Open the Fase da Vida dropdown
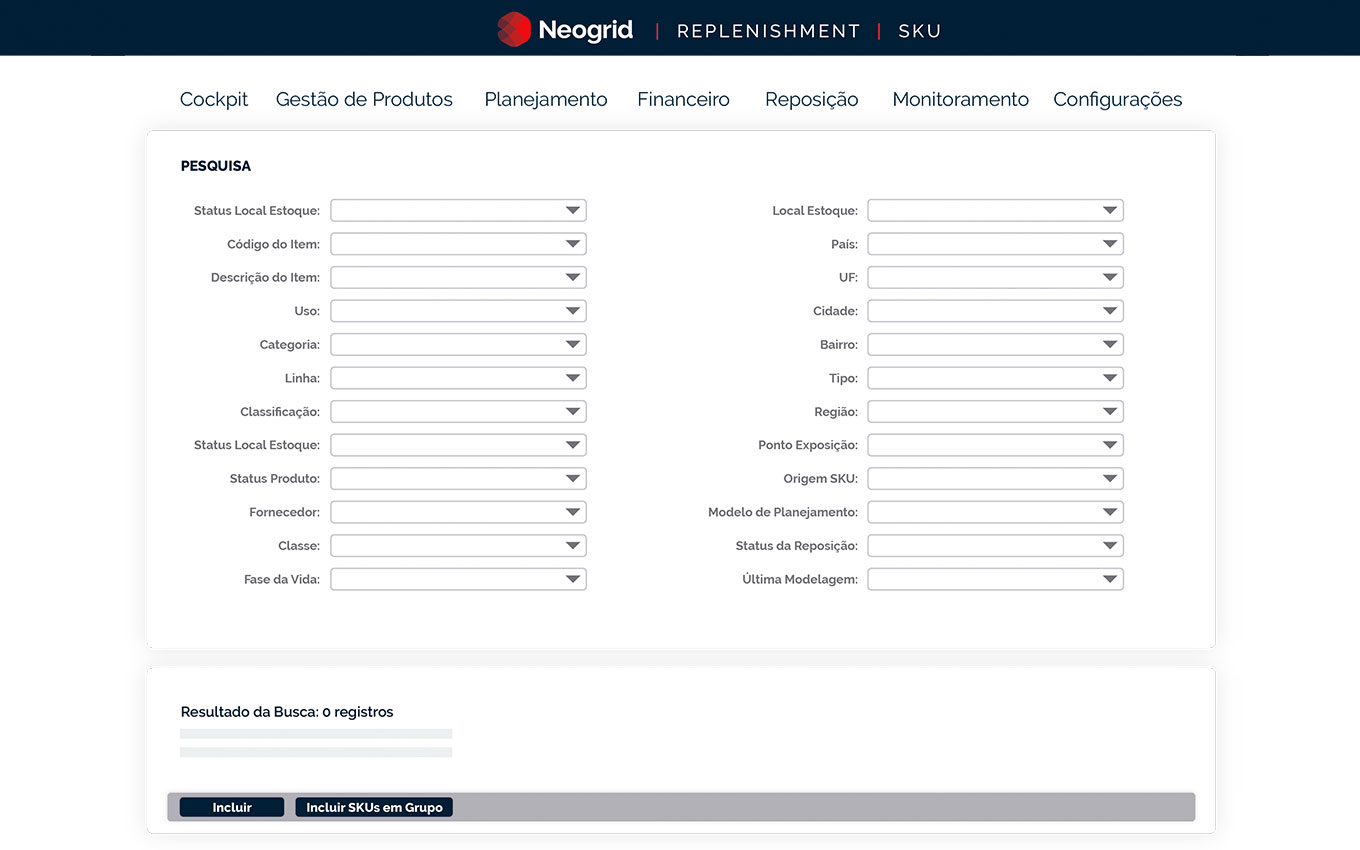This screenshot has width=1360, height=850. point(572,579)
